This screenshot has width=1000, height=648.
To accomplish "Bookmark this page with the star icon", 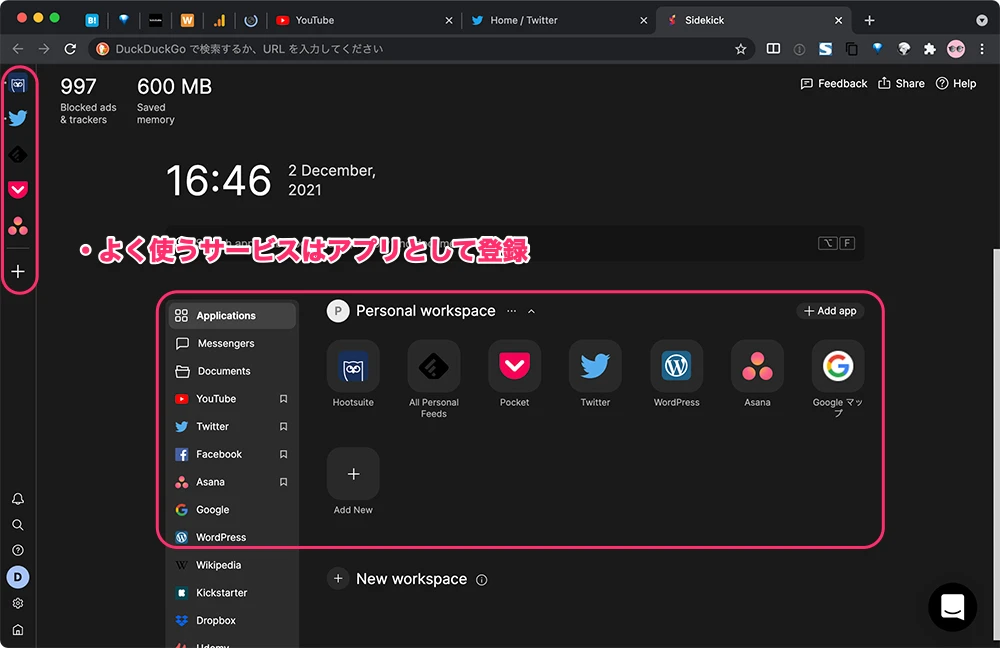I will coord(740,49).
